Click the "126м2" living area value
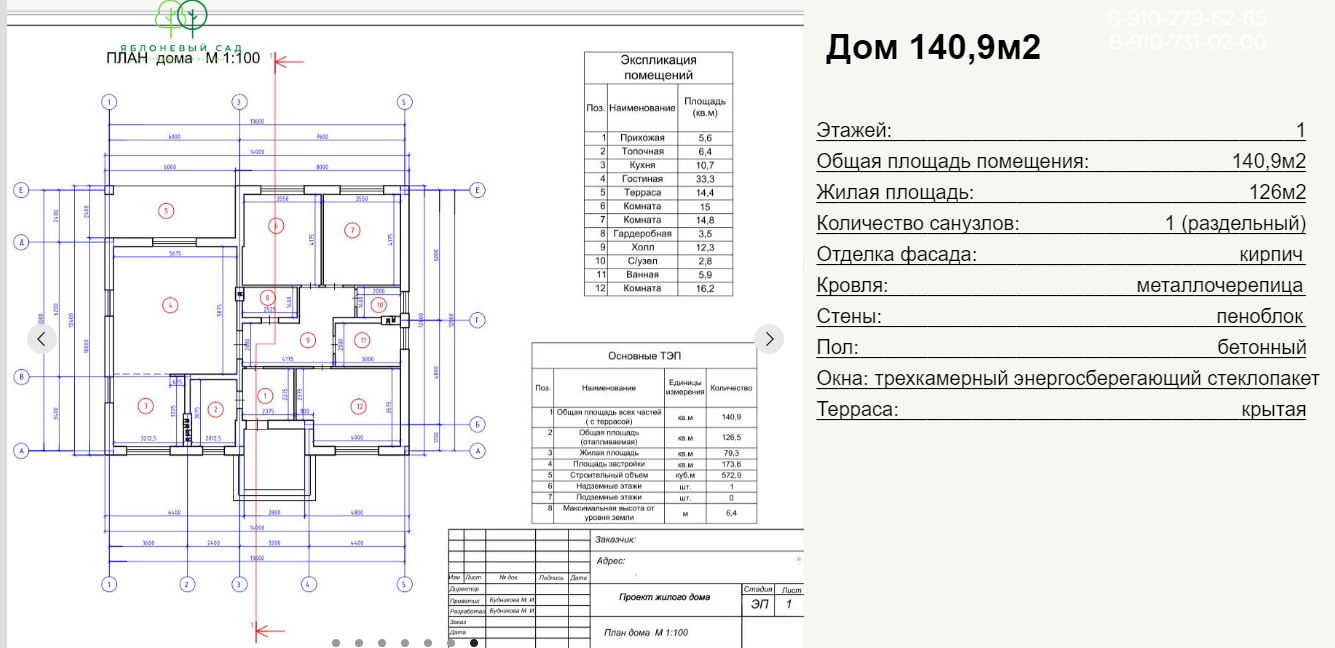 [1277, 193]
